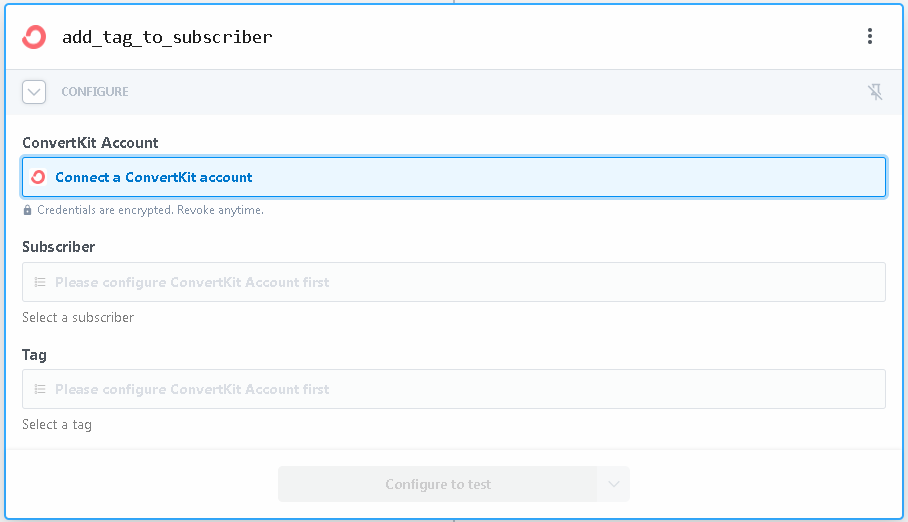Image resolution: width=908 pixels, height=522 pixels.
Task: Click 'Credentials are encrypted' note text
Action: pyautogui.click(x=151, y=210)
